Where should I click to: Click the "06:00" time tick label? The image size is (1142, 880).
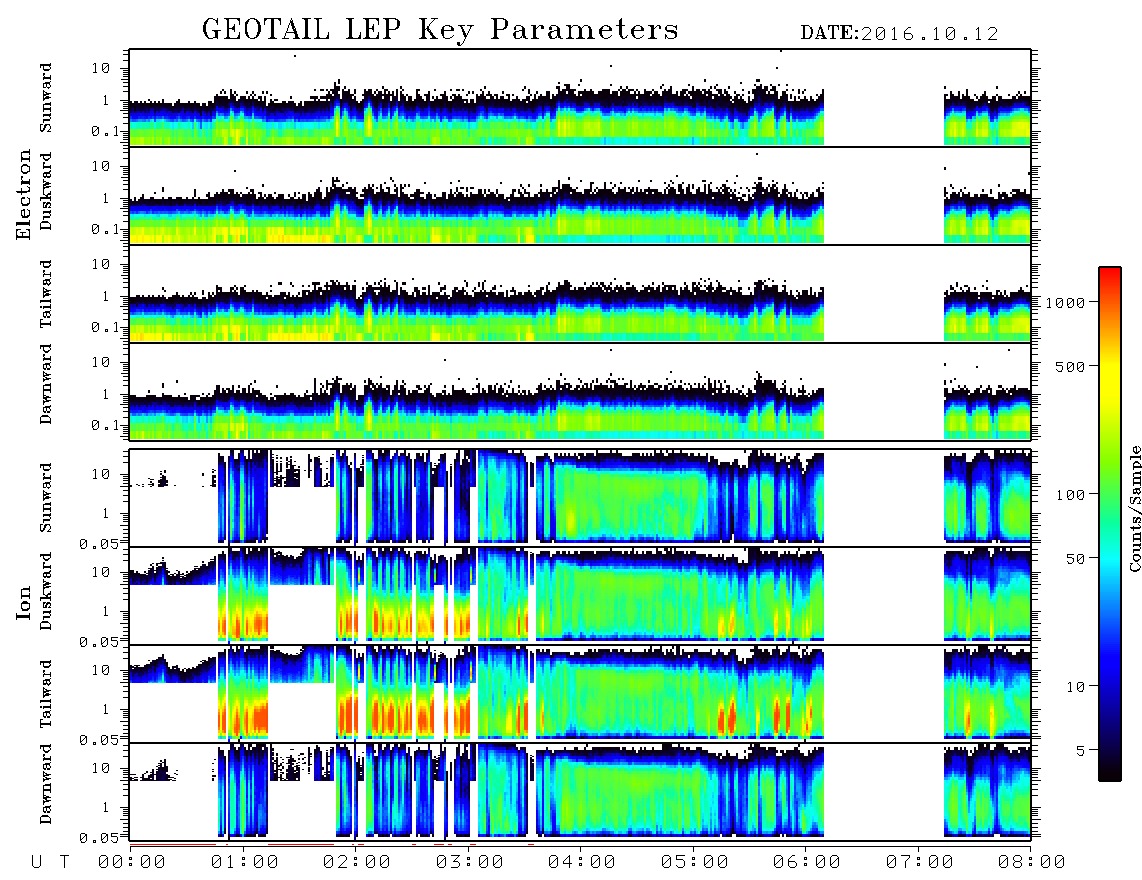[x=807, y=863]
